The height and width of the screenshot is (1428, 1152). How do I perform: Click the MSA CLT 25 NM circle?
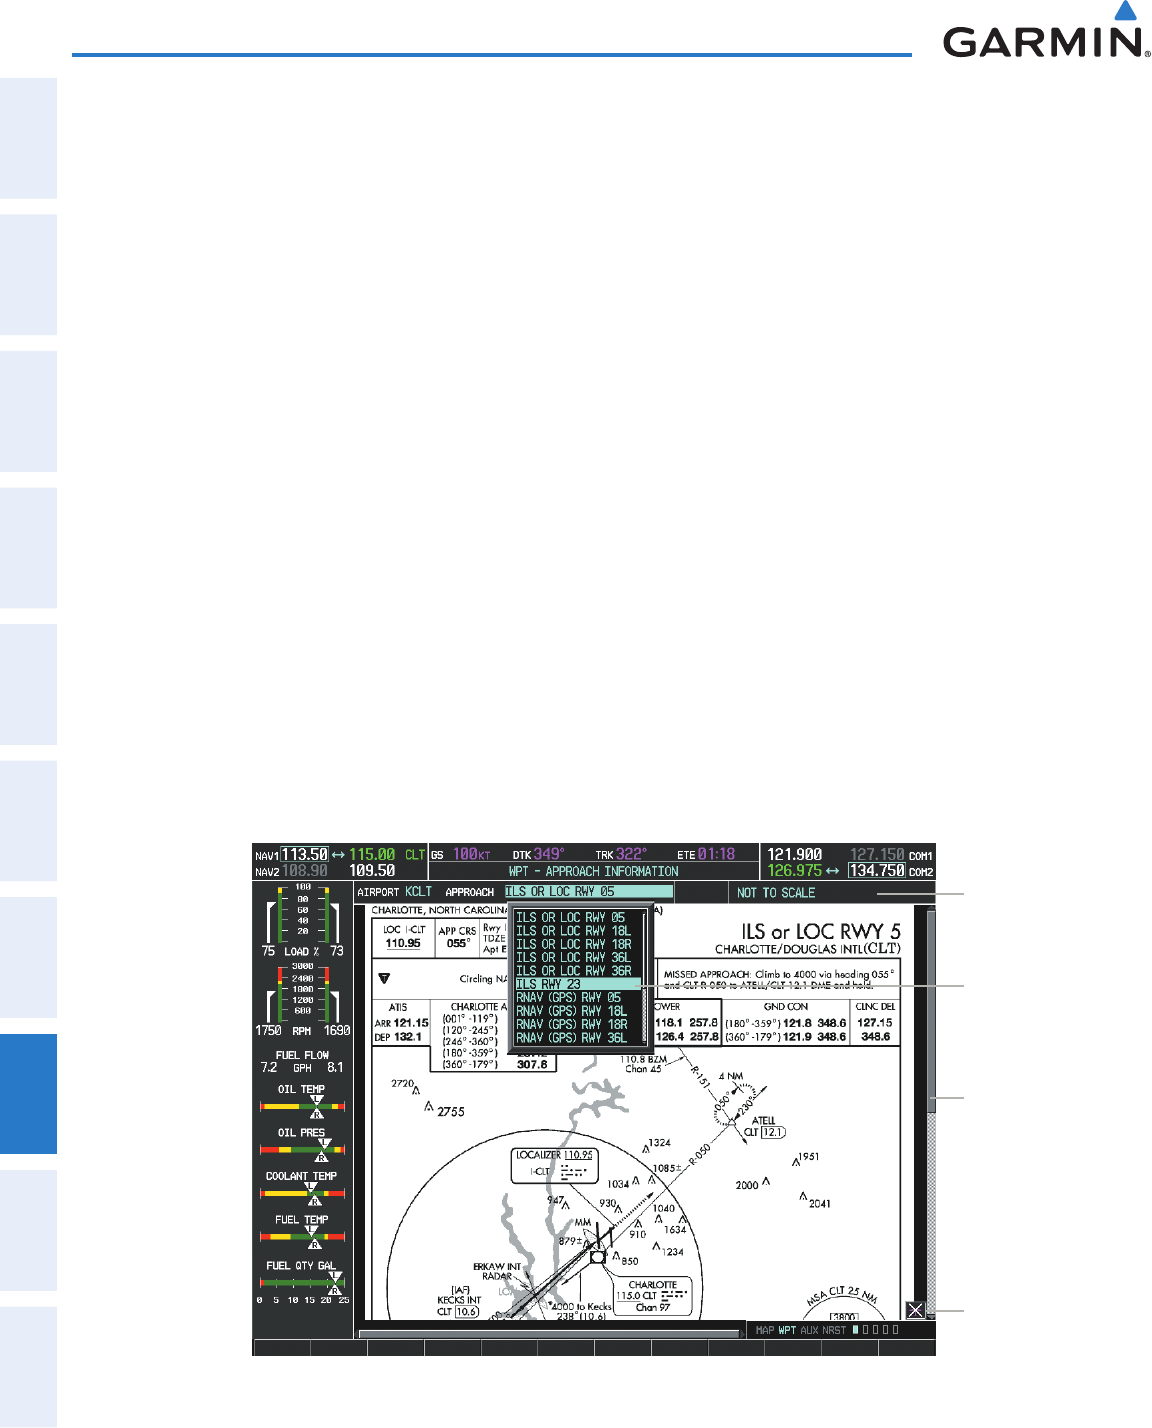point(845,1303)
